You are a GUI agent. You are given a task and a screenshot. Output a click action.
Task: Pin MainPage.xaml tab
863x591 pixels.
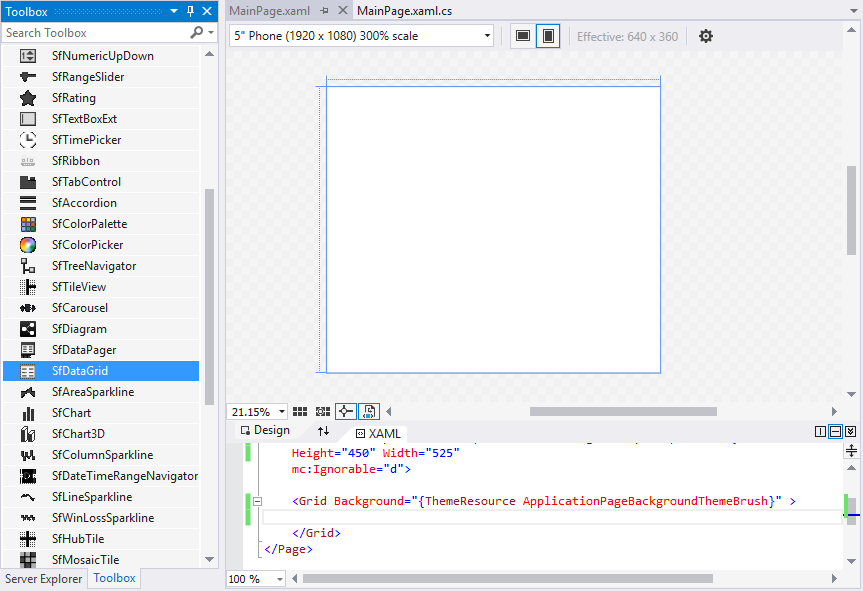coord(325,11)
